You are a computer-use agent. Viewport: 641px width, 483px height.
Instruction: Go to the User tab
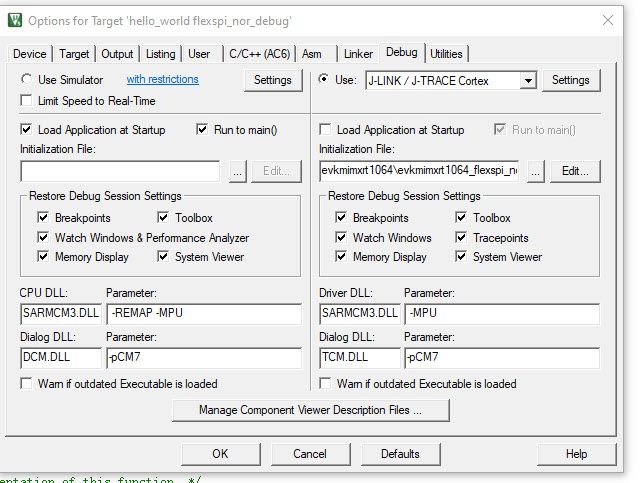(199, 54)
